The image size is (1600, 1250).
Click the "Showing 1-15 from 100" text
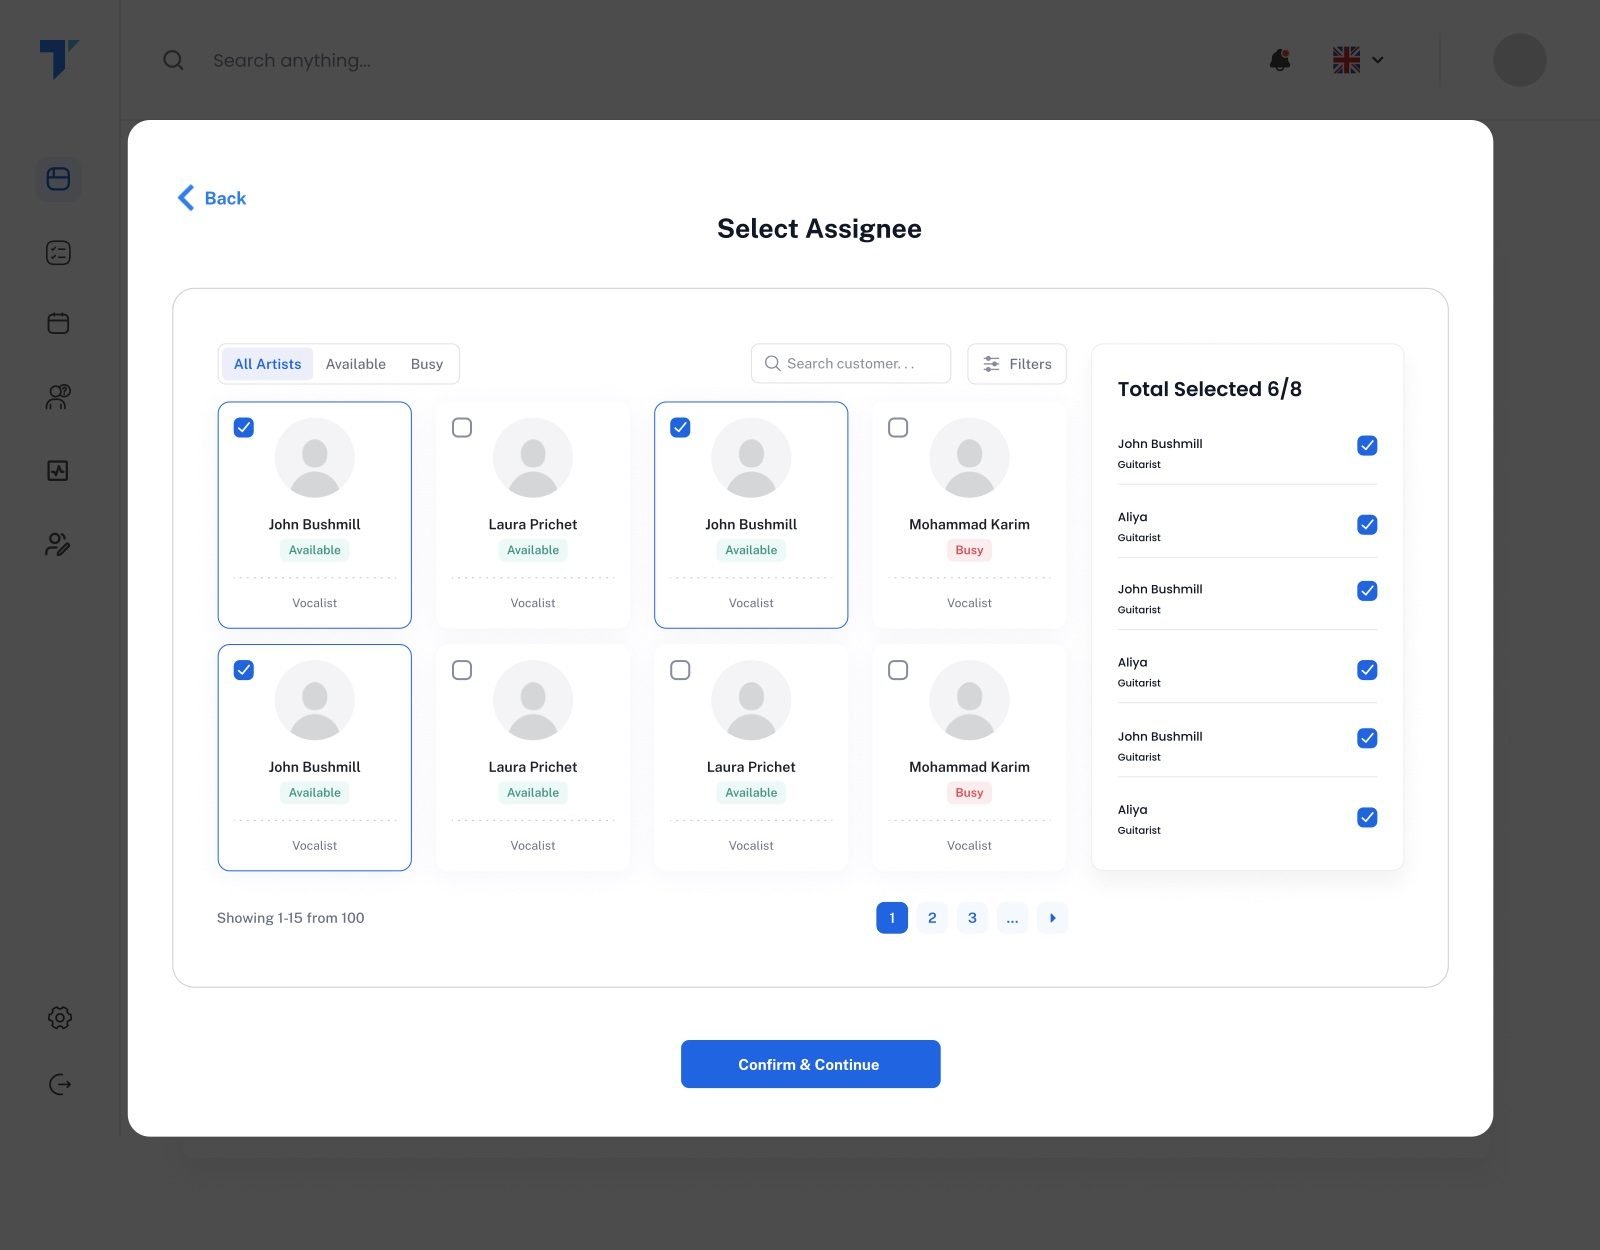click(291, 918)
